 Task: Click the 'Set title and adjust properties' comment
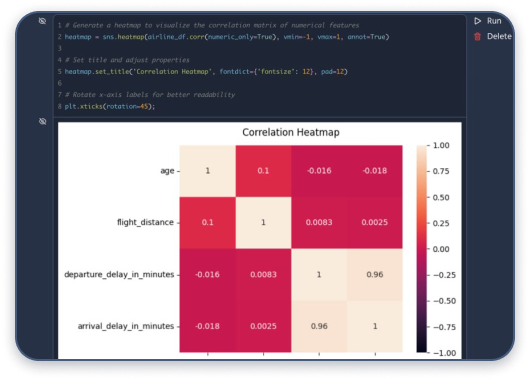coord(127,60)
